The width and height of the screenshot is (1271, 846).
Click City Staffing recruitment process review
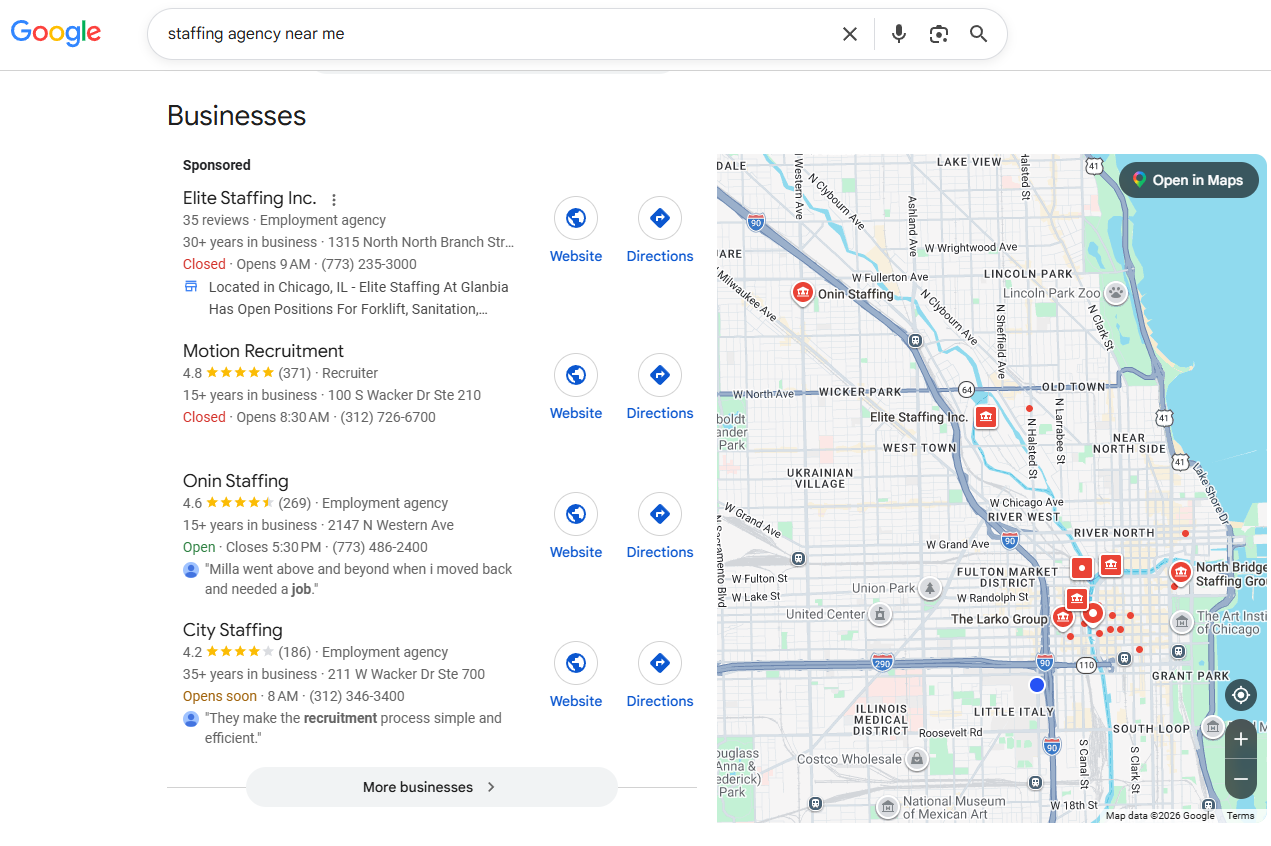coord(353,728)
